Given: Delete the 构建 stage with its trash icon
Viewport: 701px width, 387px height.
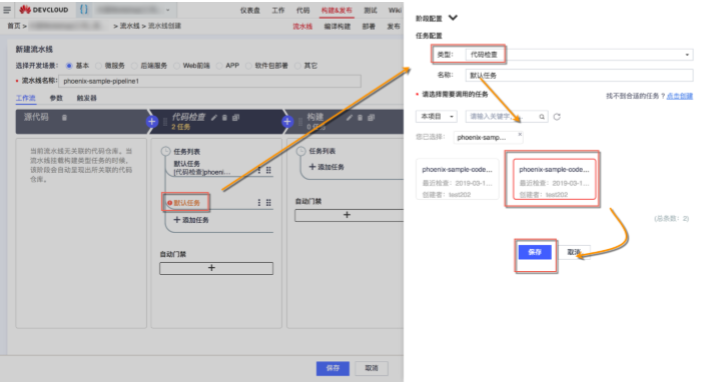Looking at the screenshot, I should pyautogui.click(x=360, y=118).
